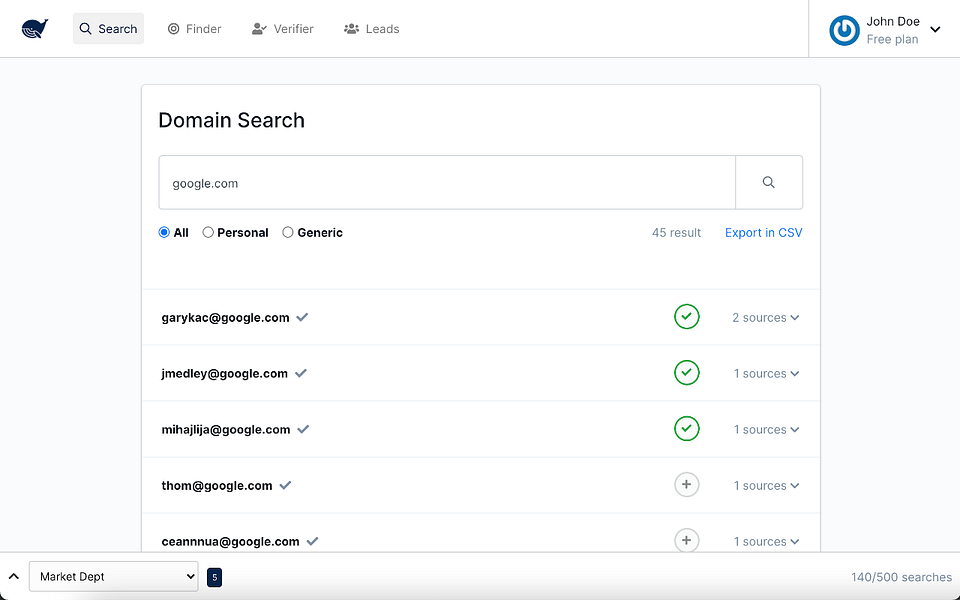This screenshot has height=600, width=960.
Task: Select the Generic radio filter
Action: 288,233
